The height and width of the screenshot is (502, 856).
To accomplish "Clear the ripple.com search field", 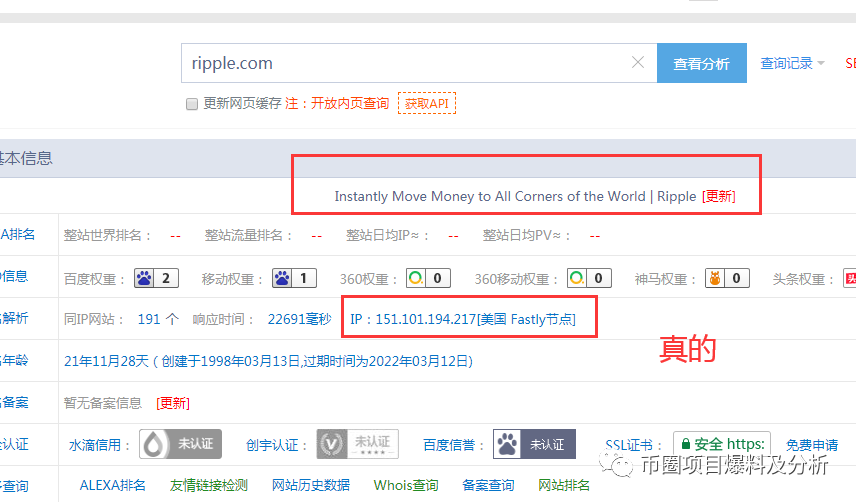I will tap(638, 63).
